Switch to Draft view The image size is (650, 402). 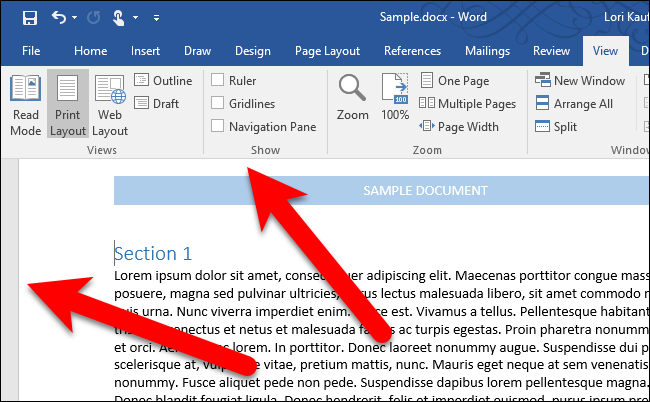157,103
